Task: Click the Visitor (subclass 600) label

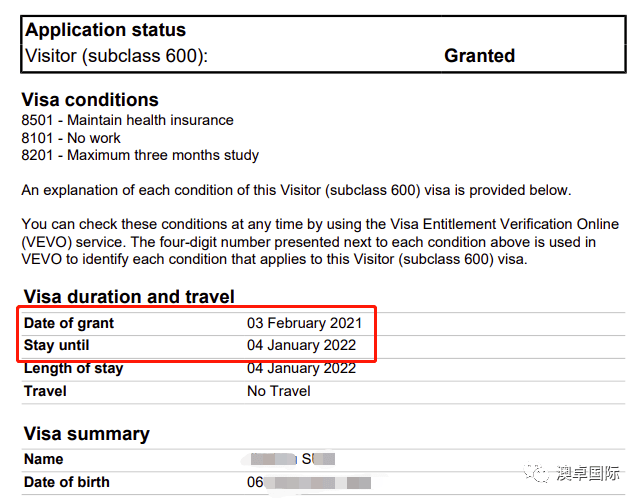Action: [117, 56]
